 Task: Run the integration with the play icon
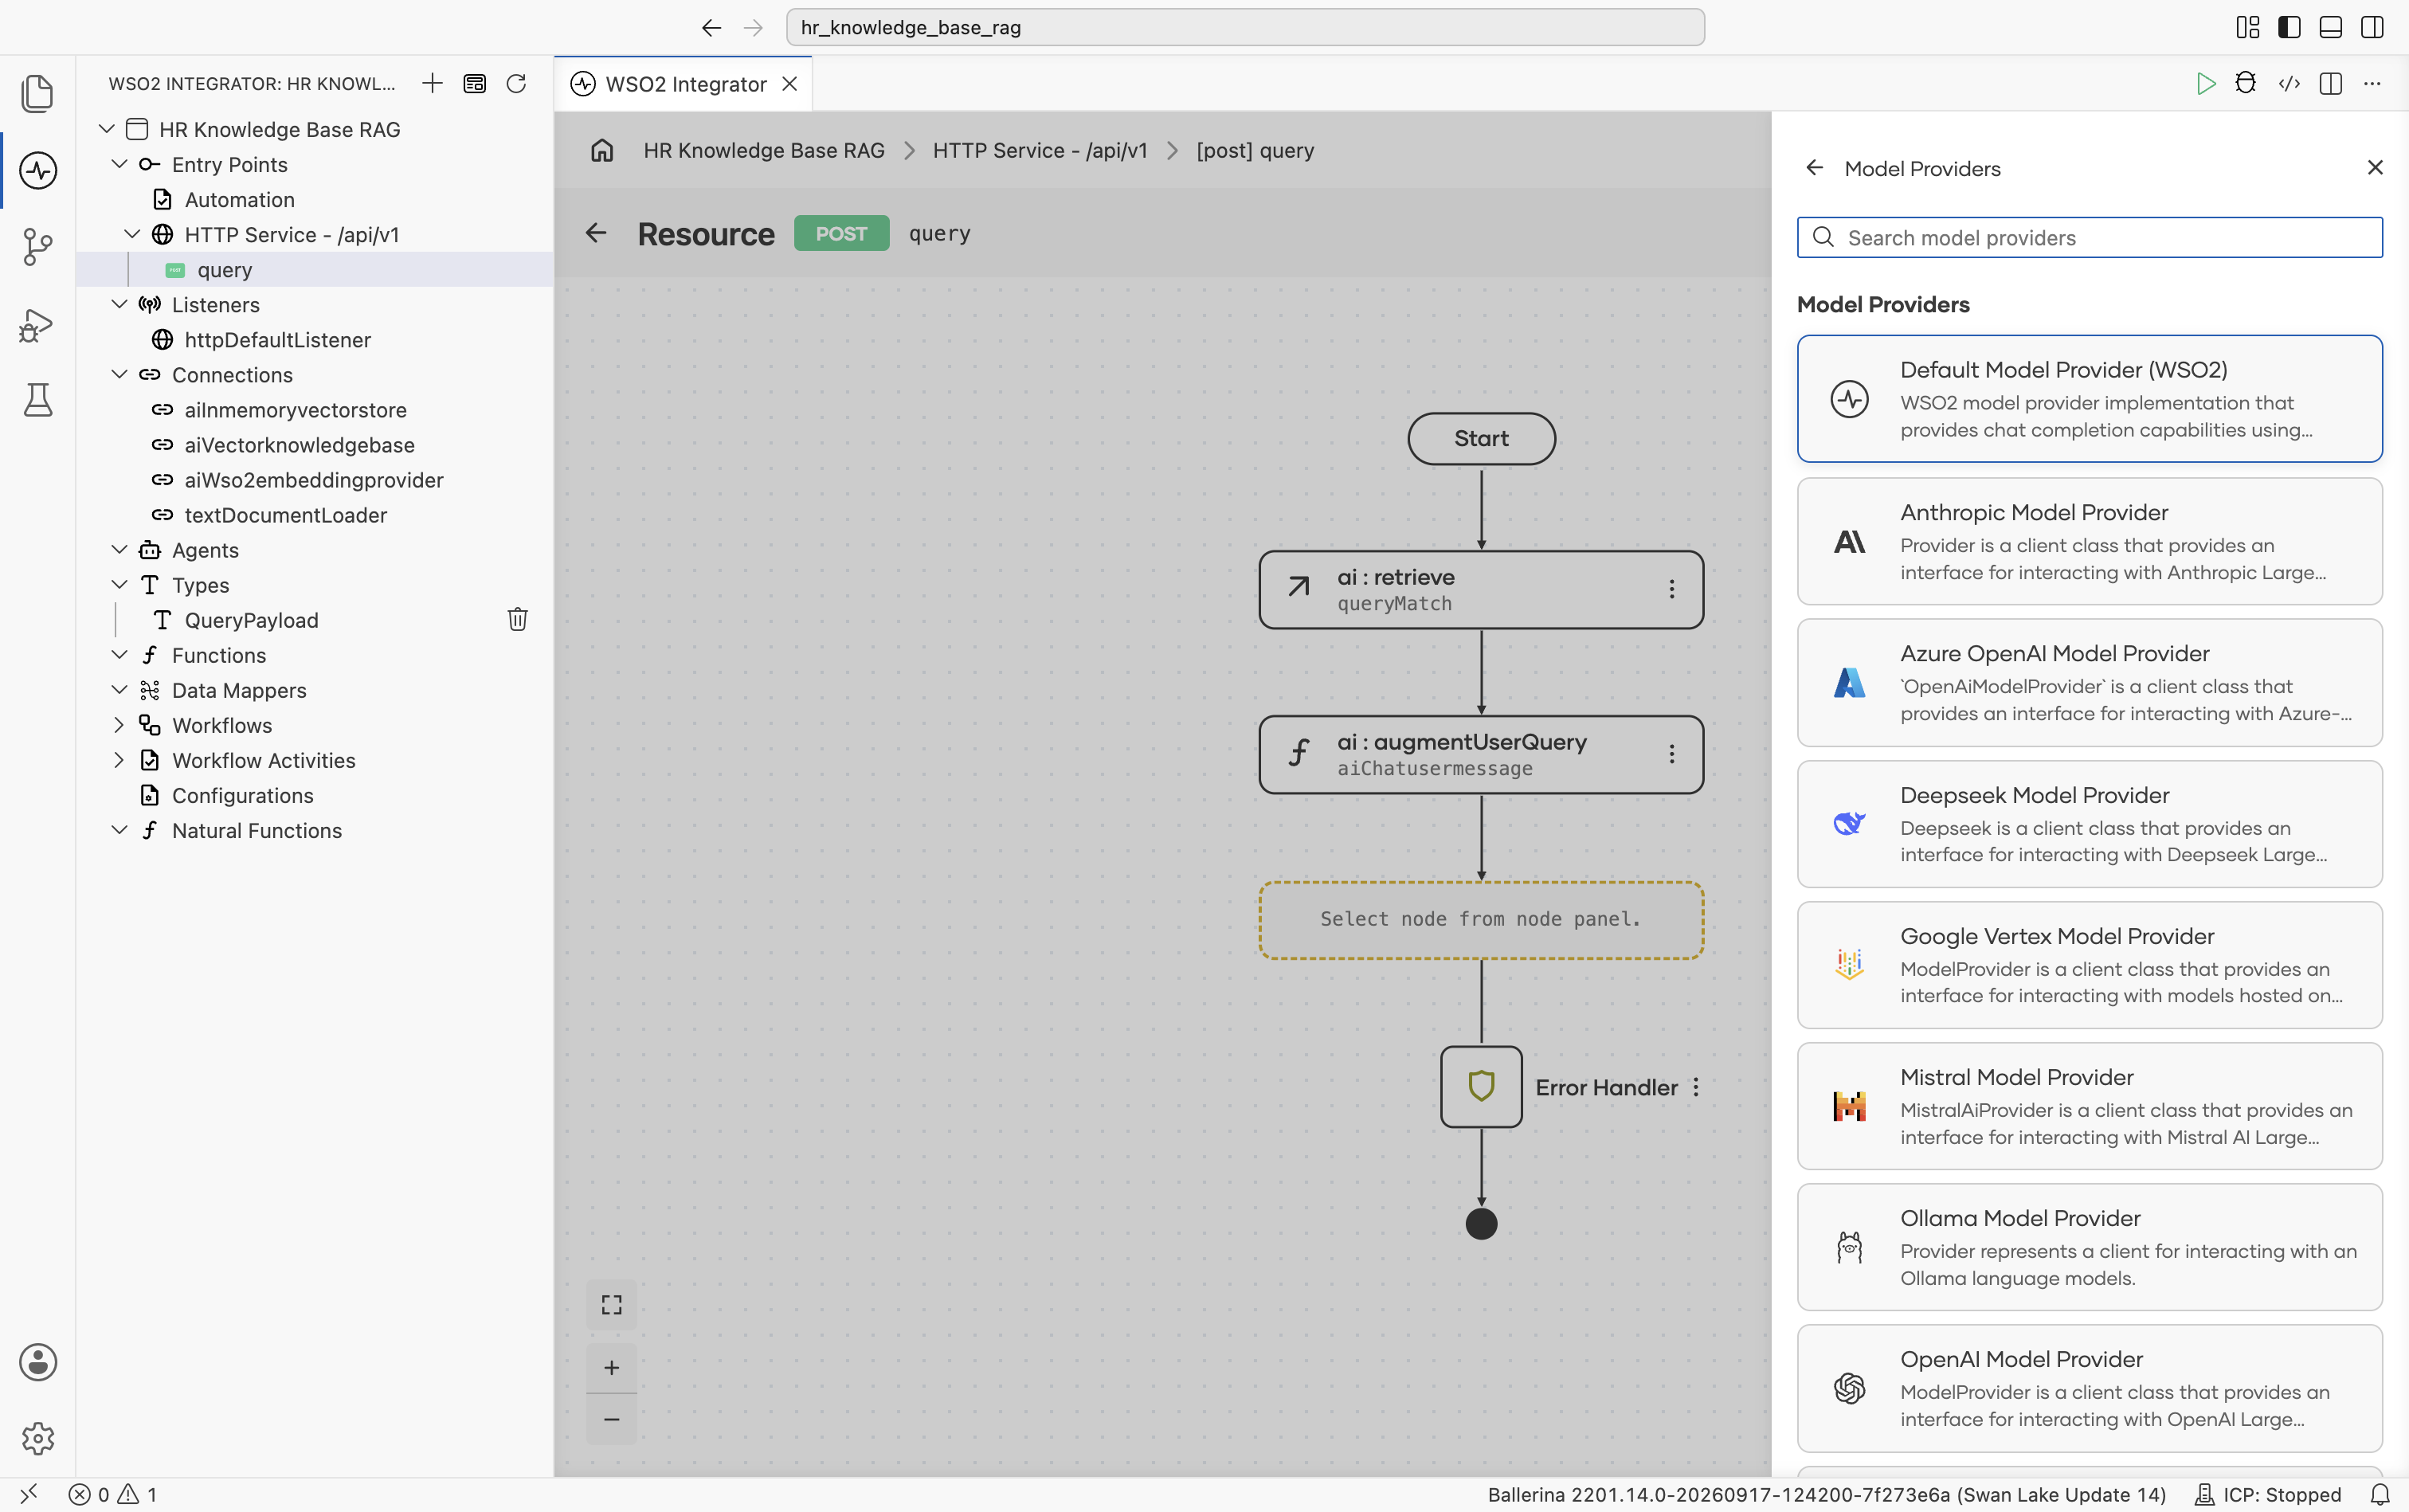[2205, 83]
